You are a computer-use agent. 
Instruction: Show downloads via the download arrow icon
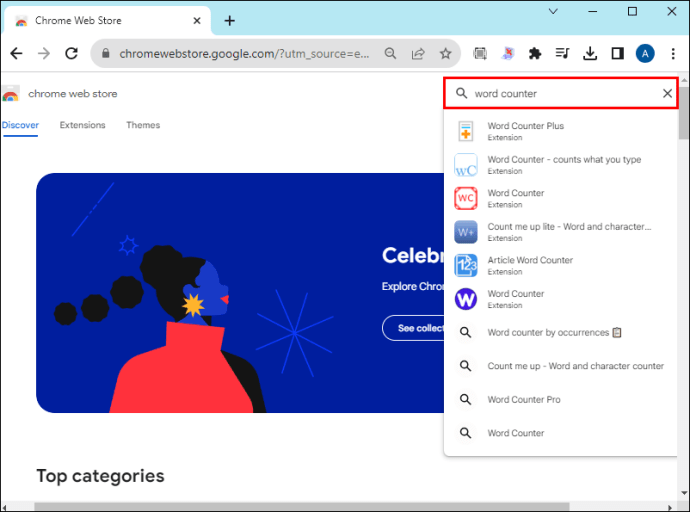click(x=590, y=54)
